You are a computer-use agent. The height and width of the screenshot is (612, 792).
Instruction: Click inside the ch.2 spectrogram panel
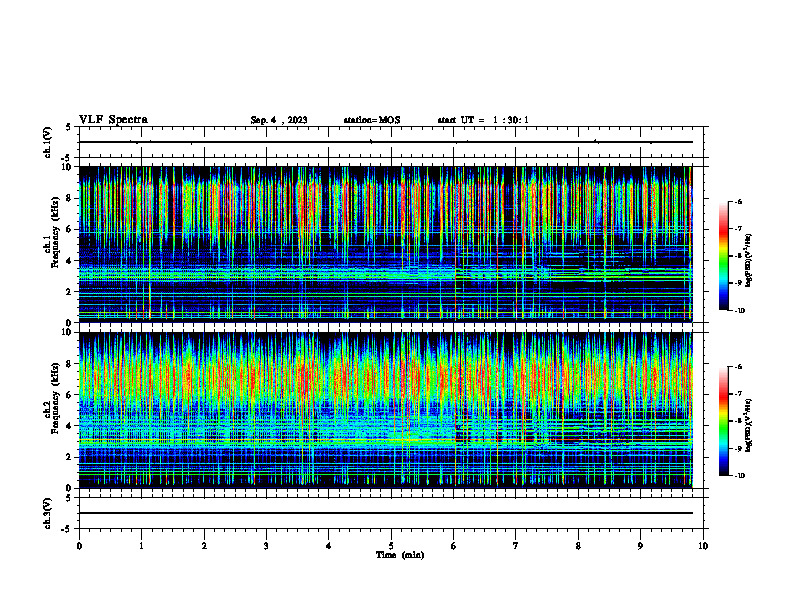click(x=386, y=410)
